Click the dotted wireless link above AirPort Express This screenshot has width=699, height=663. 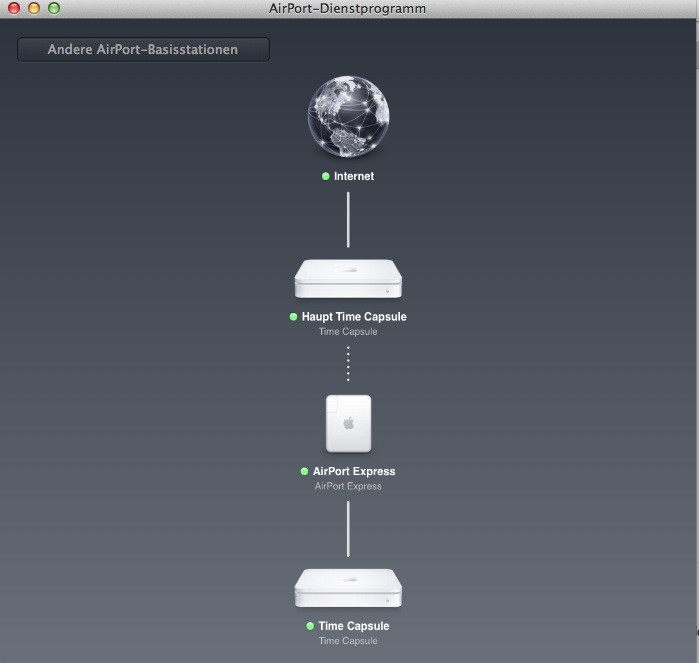[348, 364]
